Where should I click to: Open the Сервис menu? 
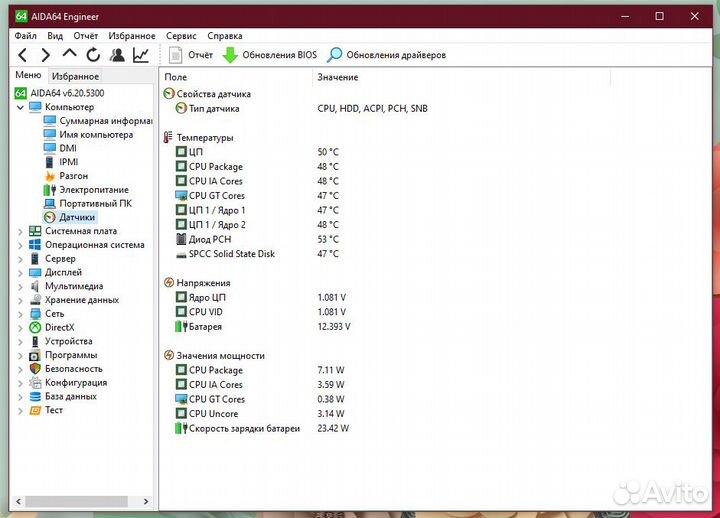click(x=181, y=36)
